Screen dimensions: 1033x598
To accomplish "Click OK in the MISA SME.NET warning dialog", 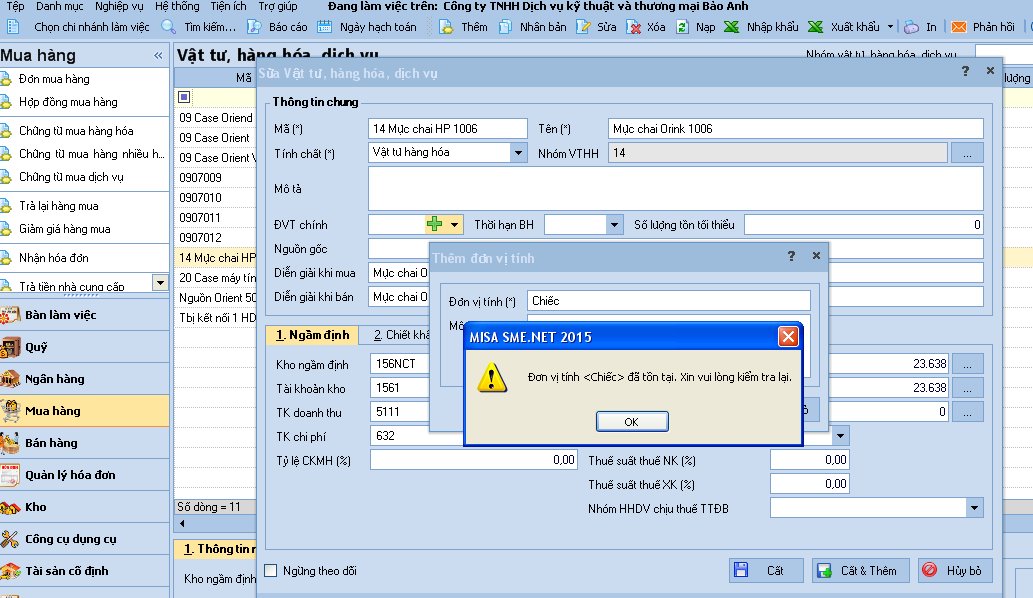I will coord(632,421).
